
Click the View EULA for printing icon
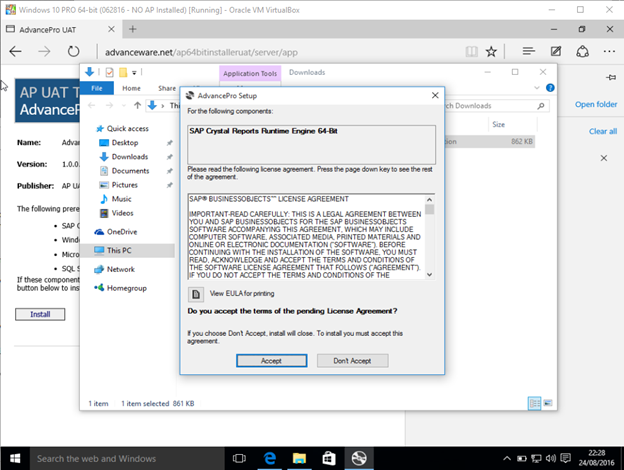197,294
